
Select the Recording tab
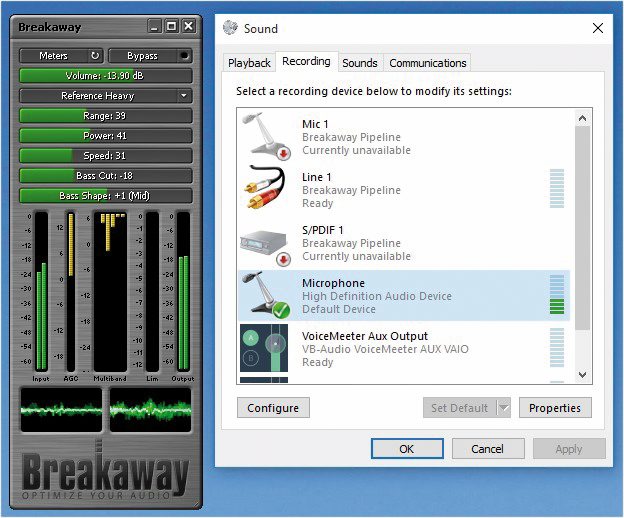click(306, 61)
